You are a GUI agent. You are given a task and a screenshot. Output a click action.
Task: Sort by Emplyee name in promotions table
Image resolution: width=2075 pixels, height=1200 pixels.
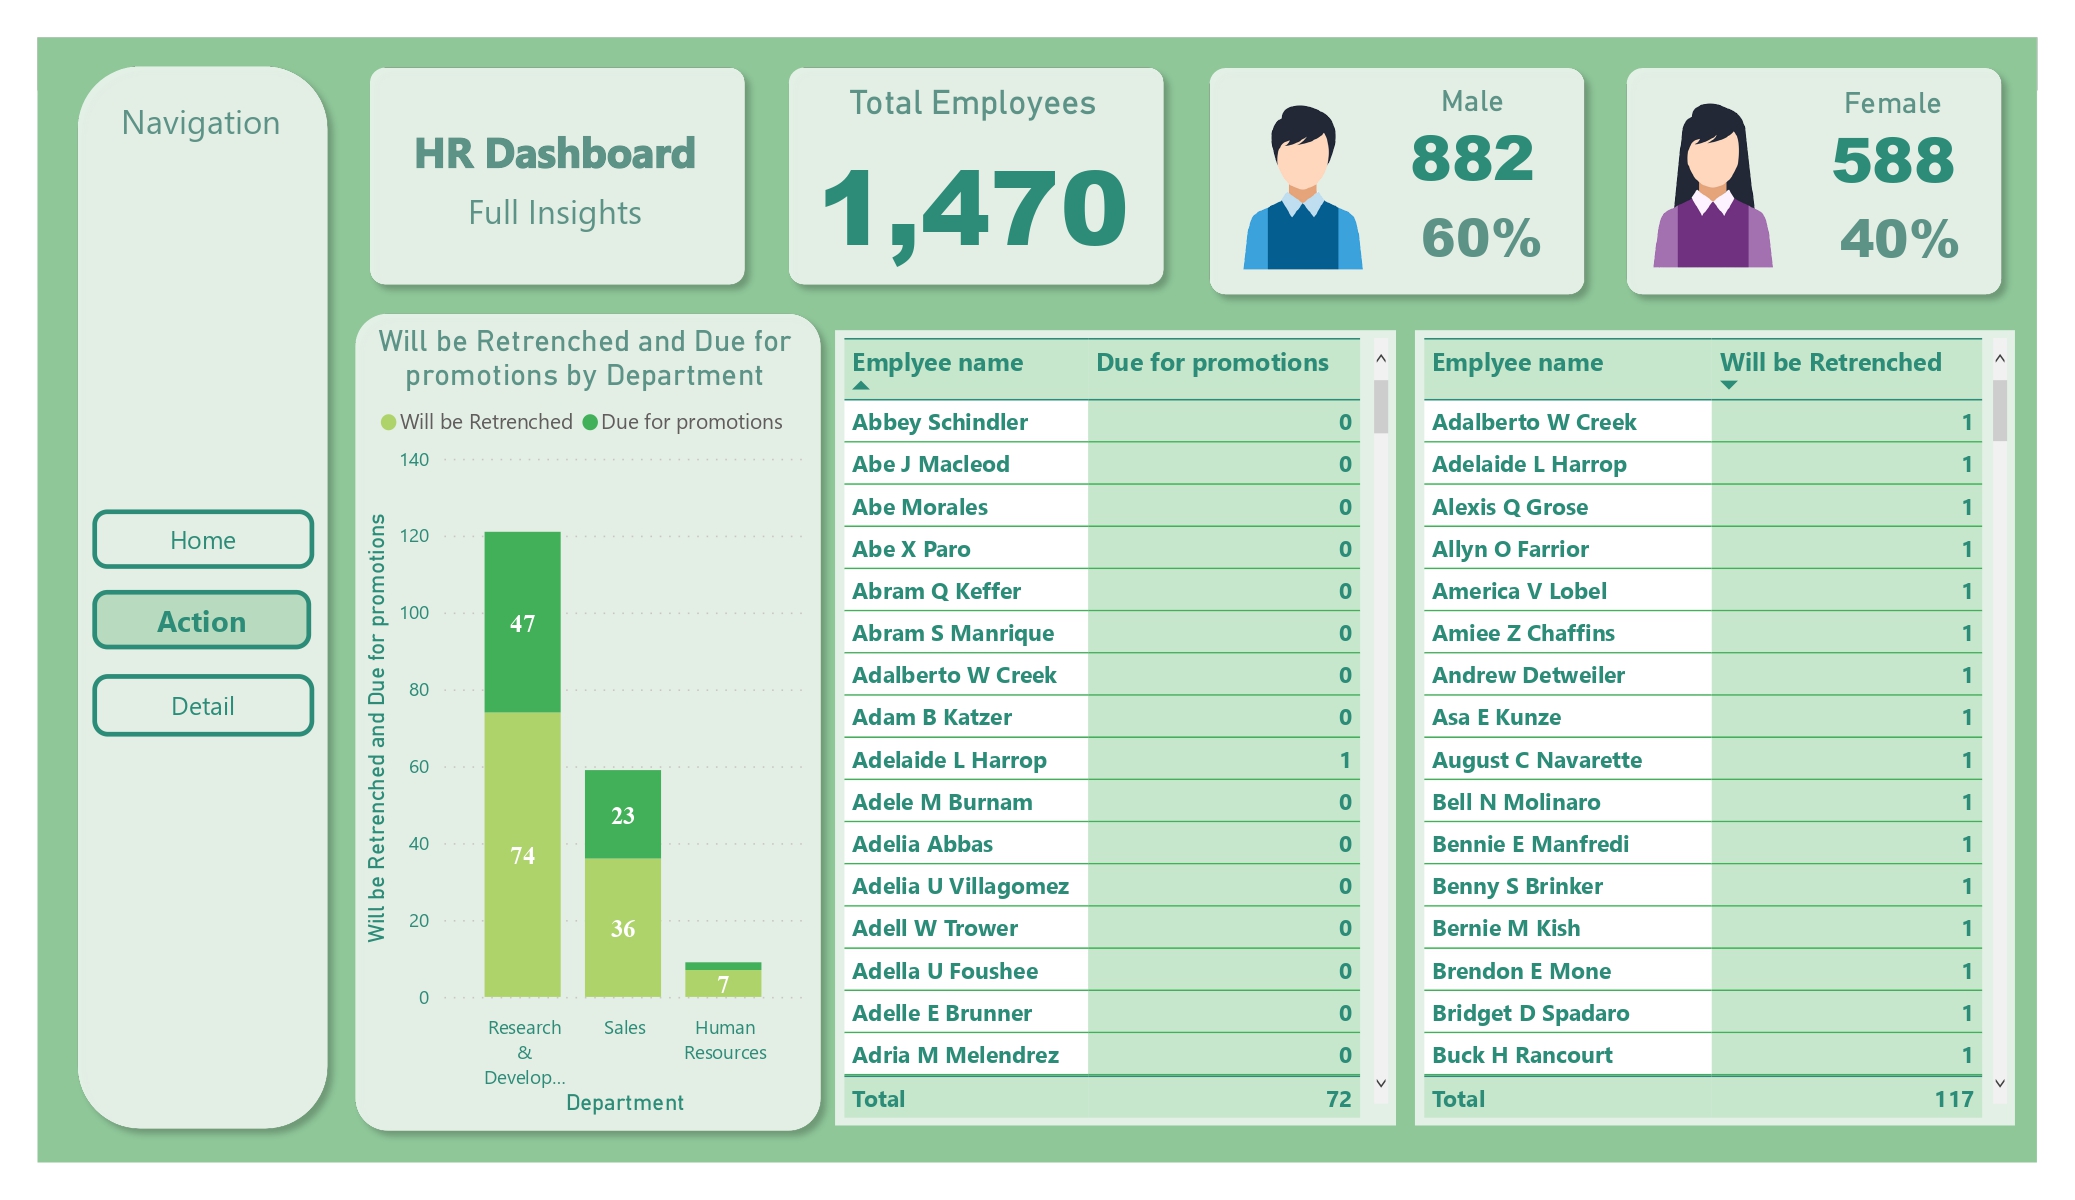937,363
